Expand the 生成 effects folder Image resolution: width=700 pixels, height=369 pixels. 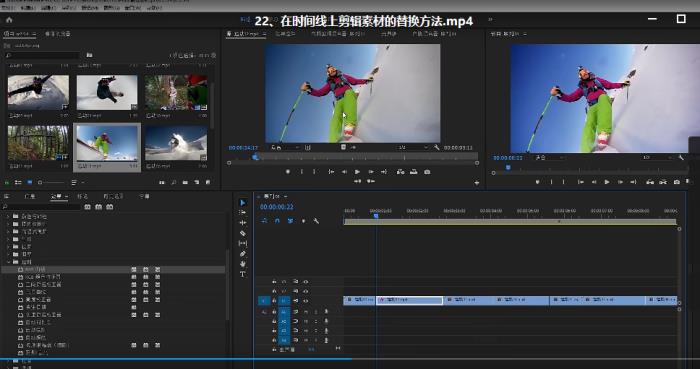point(8,239)
